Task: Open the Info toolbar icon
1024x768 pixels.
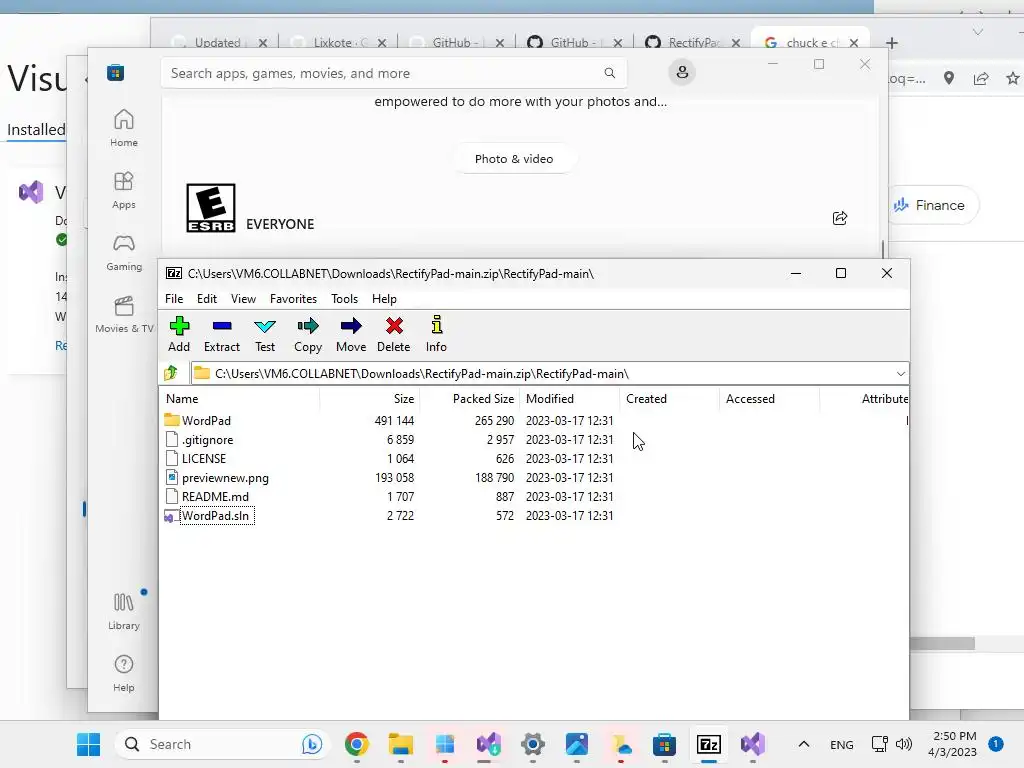Action: (436, 334)
